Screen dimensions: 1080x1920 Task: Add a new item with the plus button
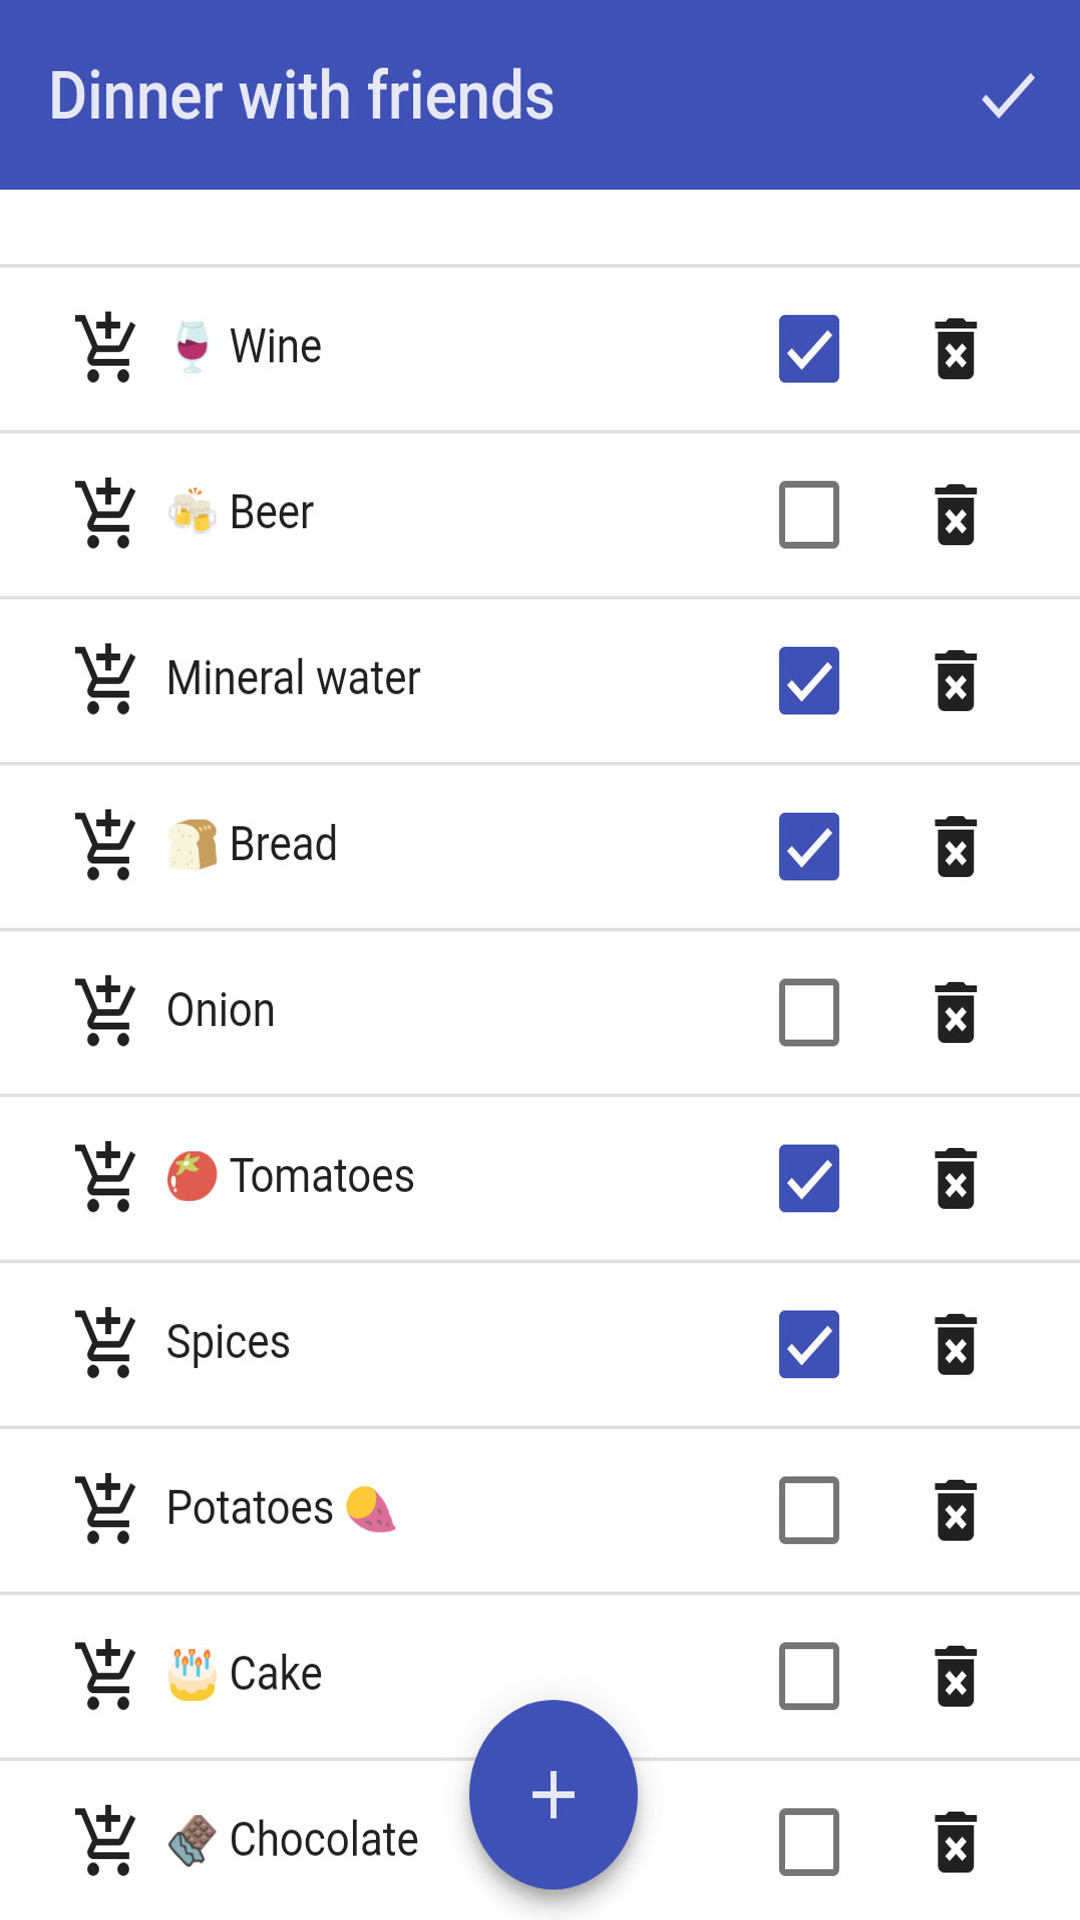[x=553, y=1795]
